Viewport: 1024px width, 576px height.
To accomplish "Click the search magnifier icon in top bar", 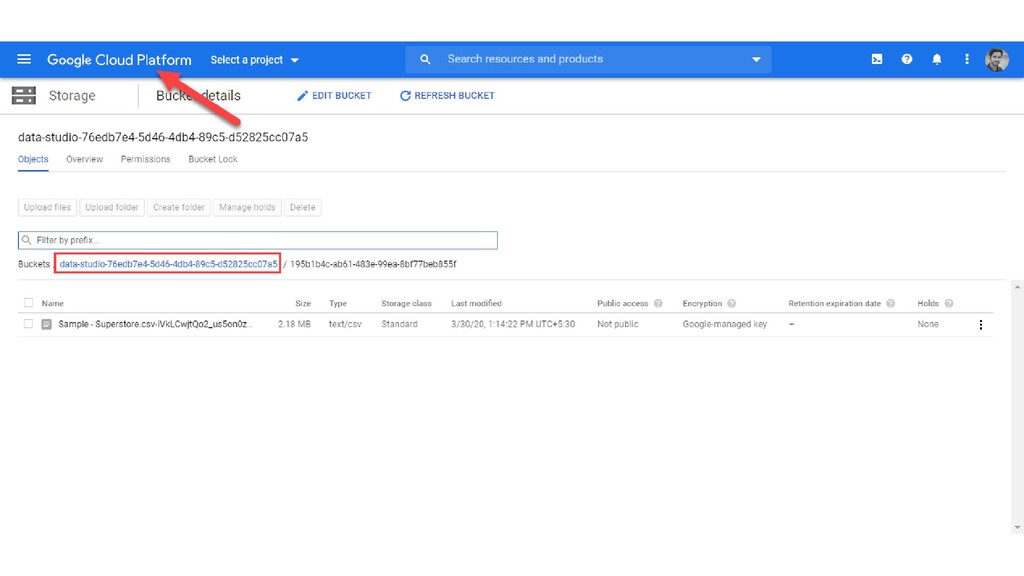I will tap(425, 59).
